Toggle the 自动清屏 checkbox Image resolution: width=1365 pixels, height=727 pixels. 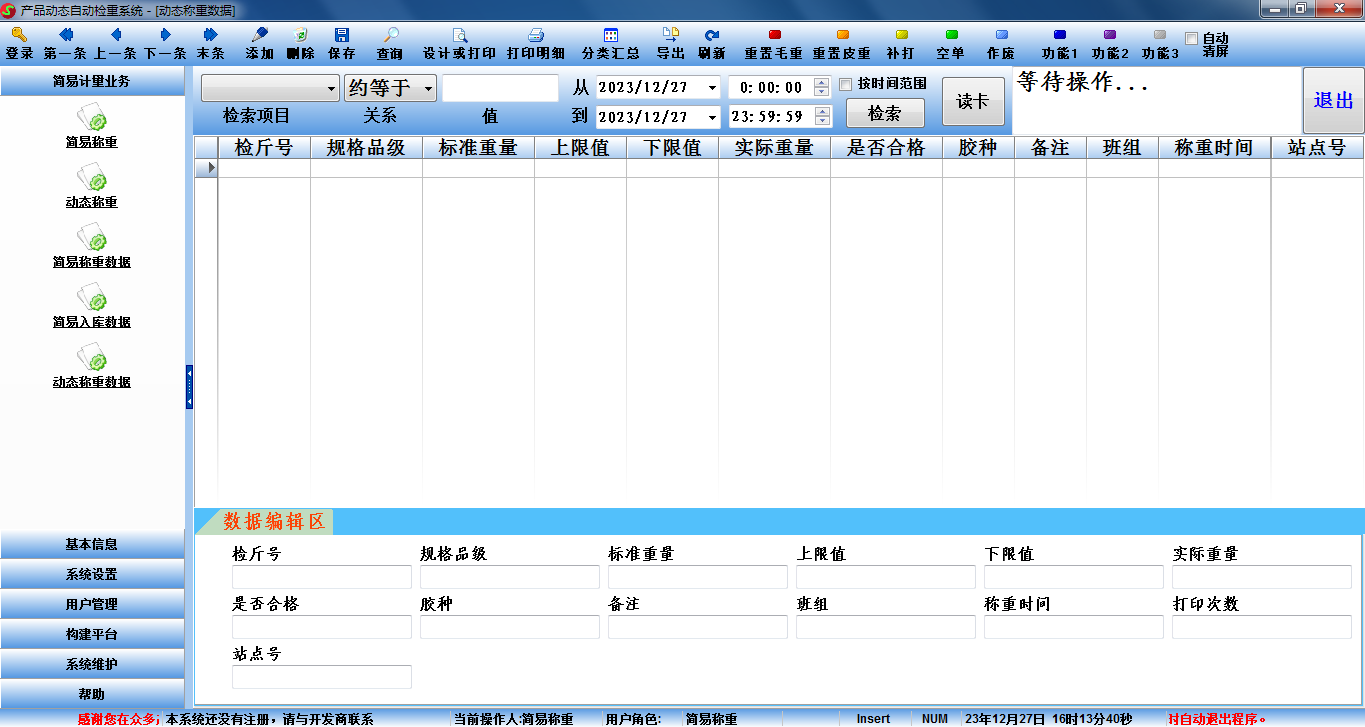coord(1191,39)
